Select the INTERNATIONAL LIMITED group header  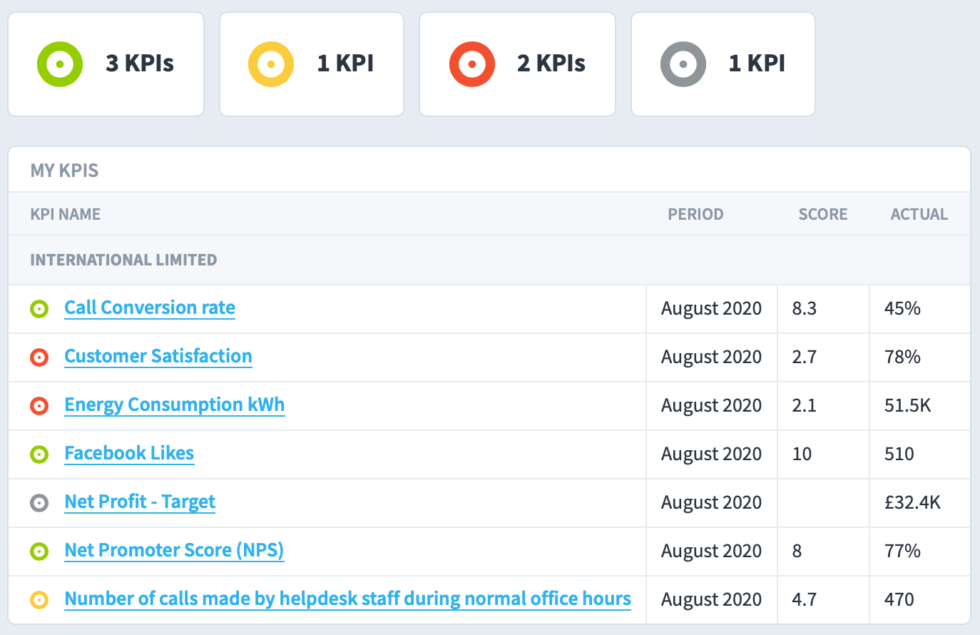(121, 259)
